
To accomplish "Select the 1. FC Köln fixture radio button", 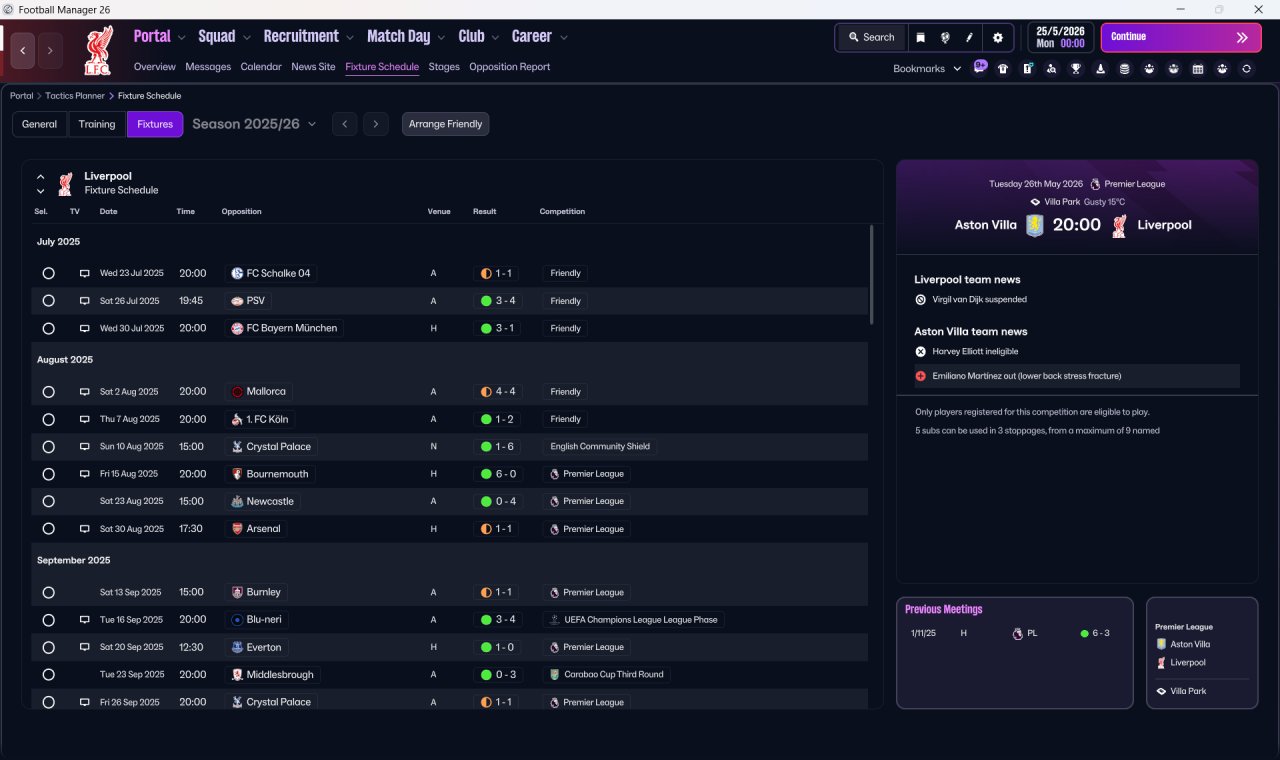I will tap(48, 419).
